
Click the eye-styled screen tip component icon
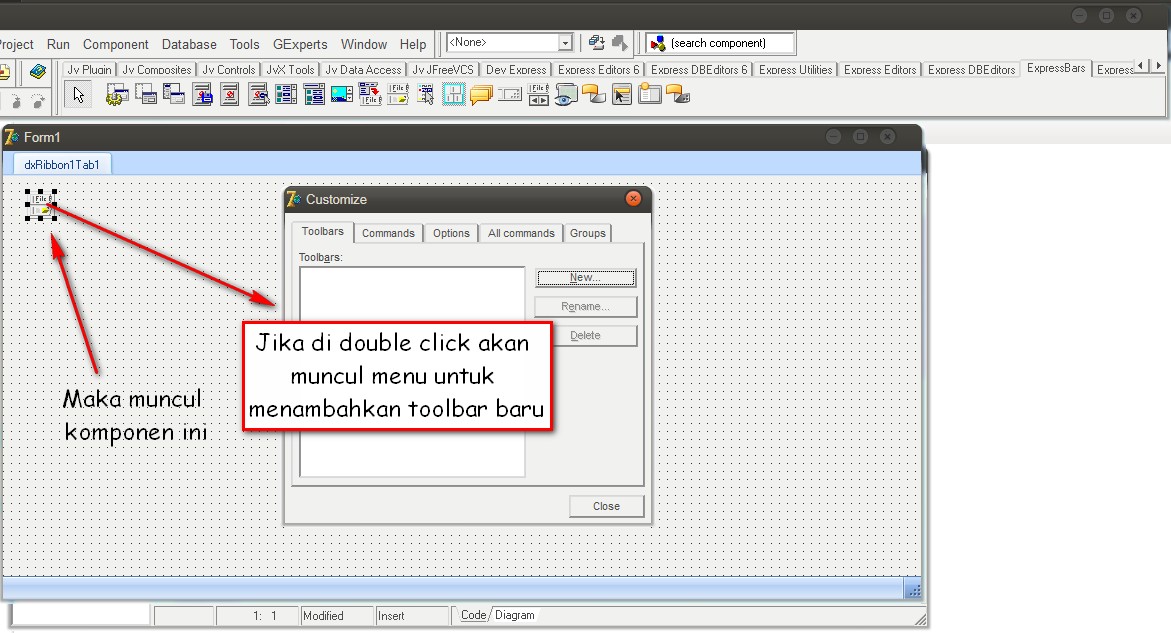(x=566, y=95)
